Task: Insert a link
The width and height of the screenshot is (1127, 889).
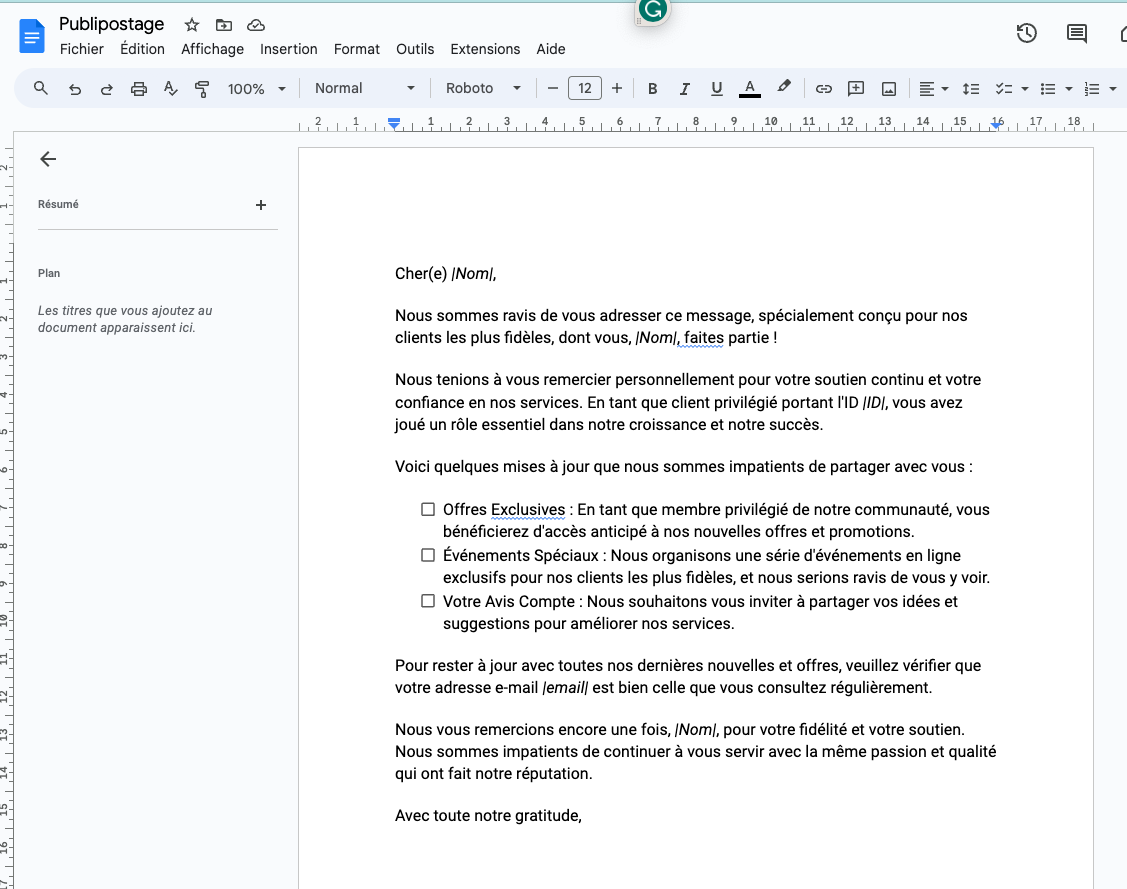Action: (x=824, y=89)
